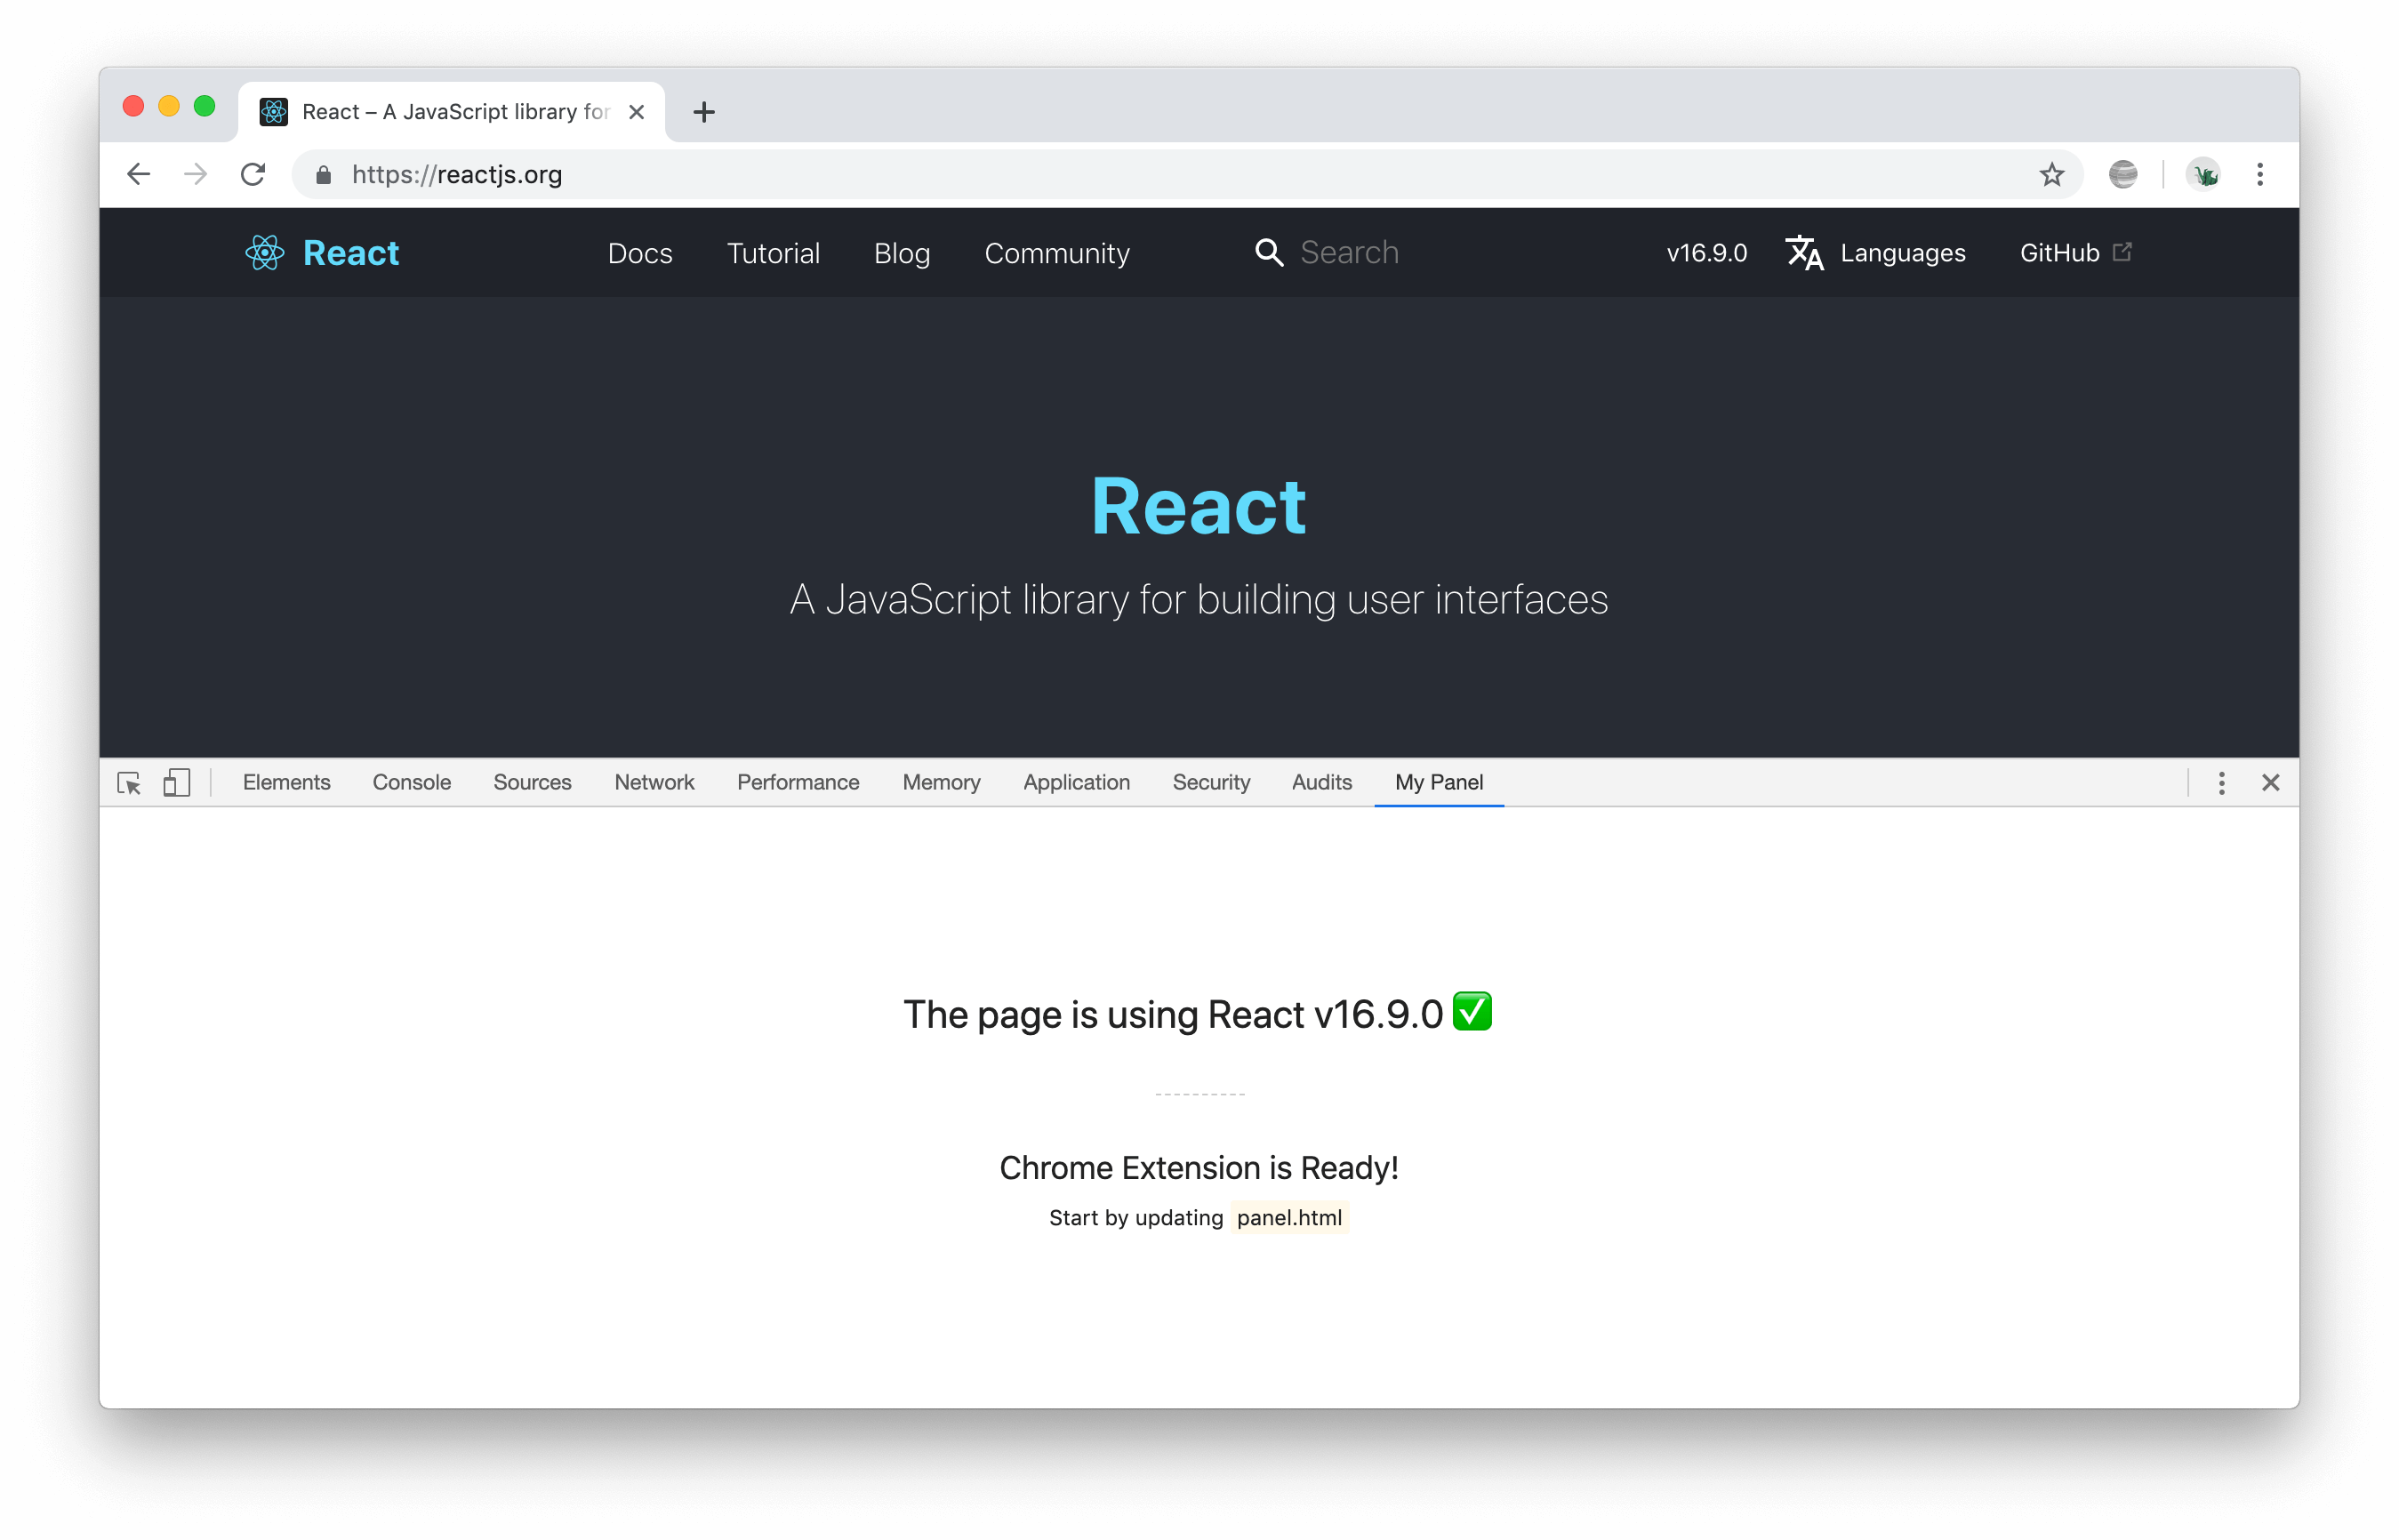Screen dimensions: 2399x1540
Task: Click the user profile avatar in Chrome toolbar
Action: coord(2205,173)
